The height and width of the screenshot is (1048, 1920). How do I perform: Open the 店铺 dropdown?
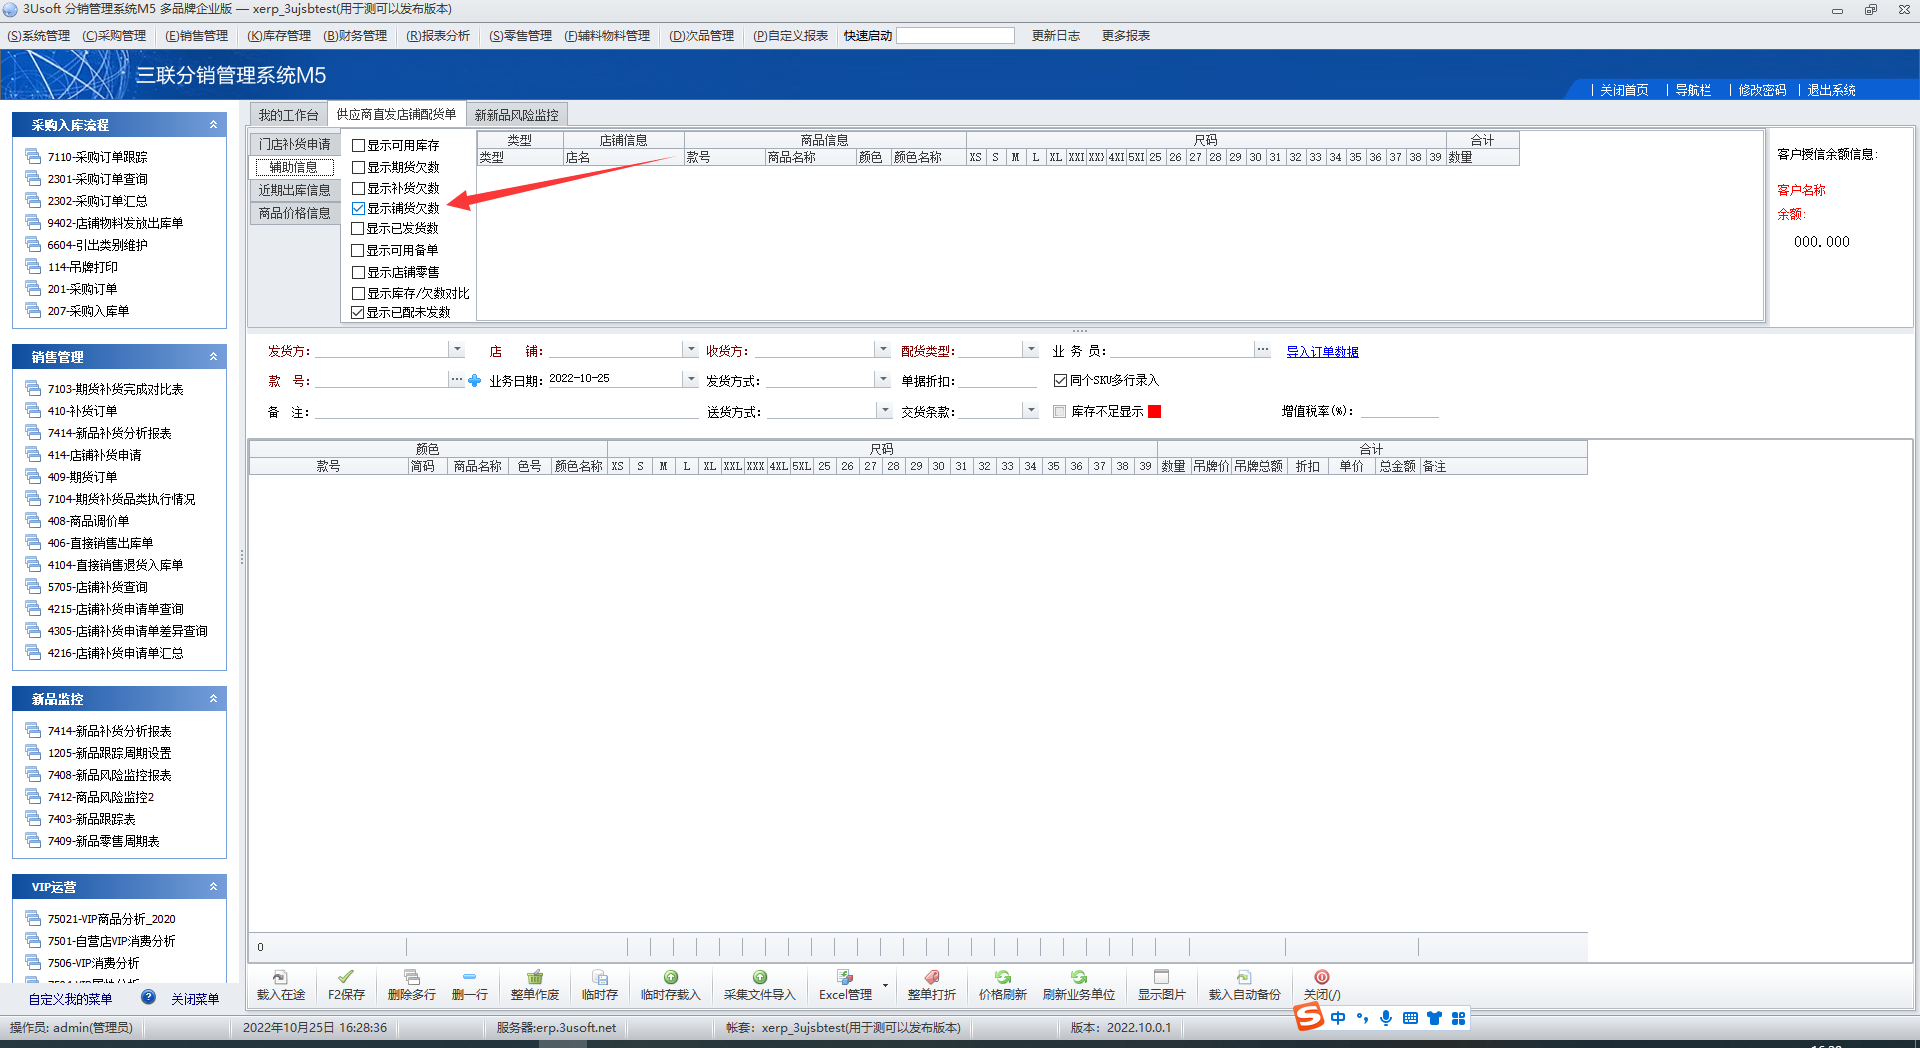coord(690,349)
